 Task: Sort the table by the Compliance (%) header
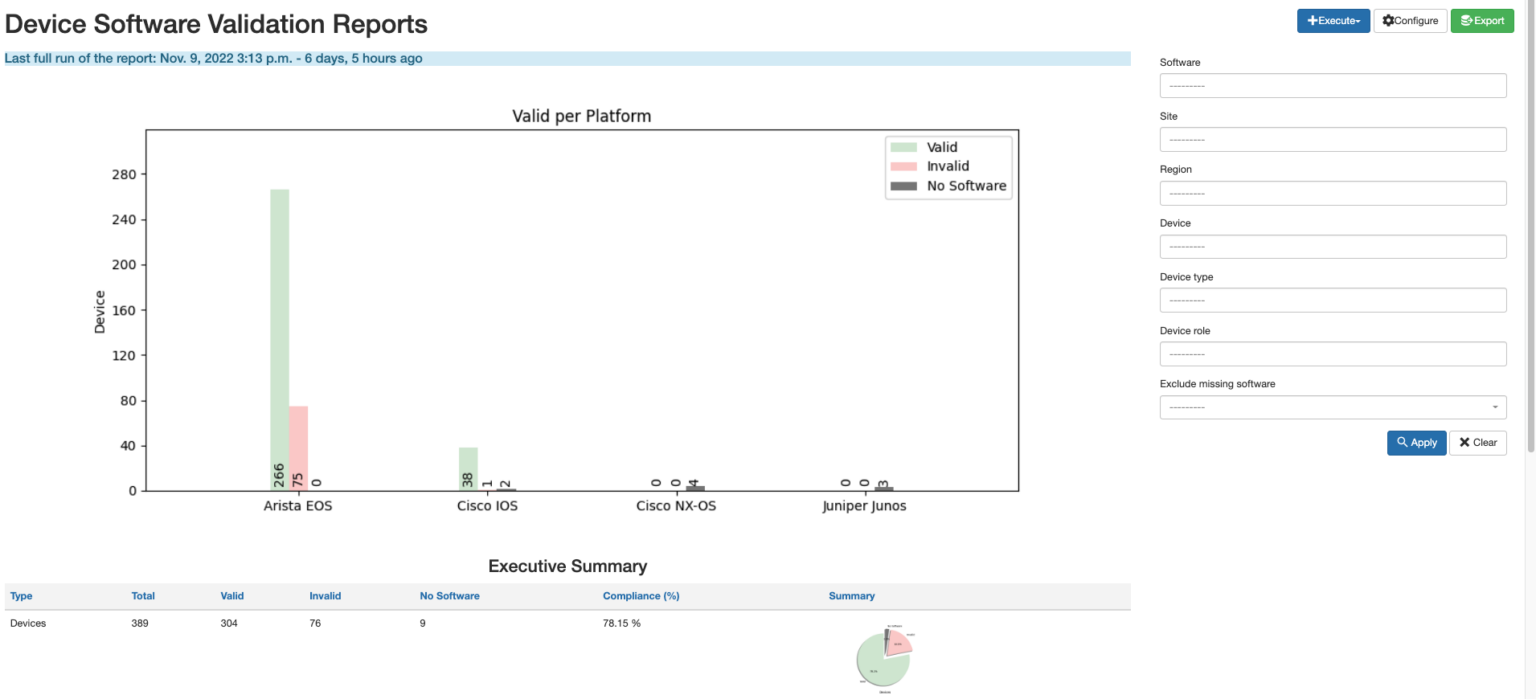coord(641,595)
